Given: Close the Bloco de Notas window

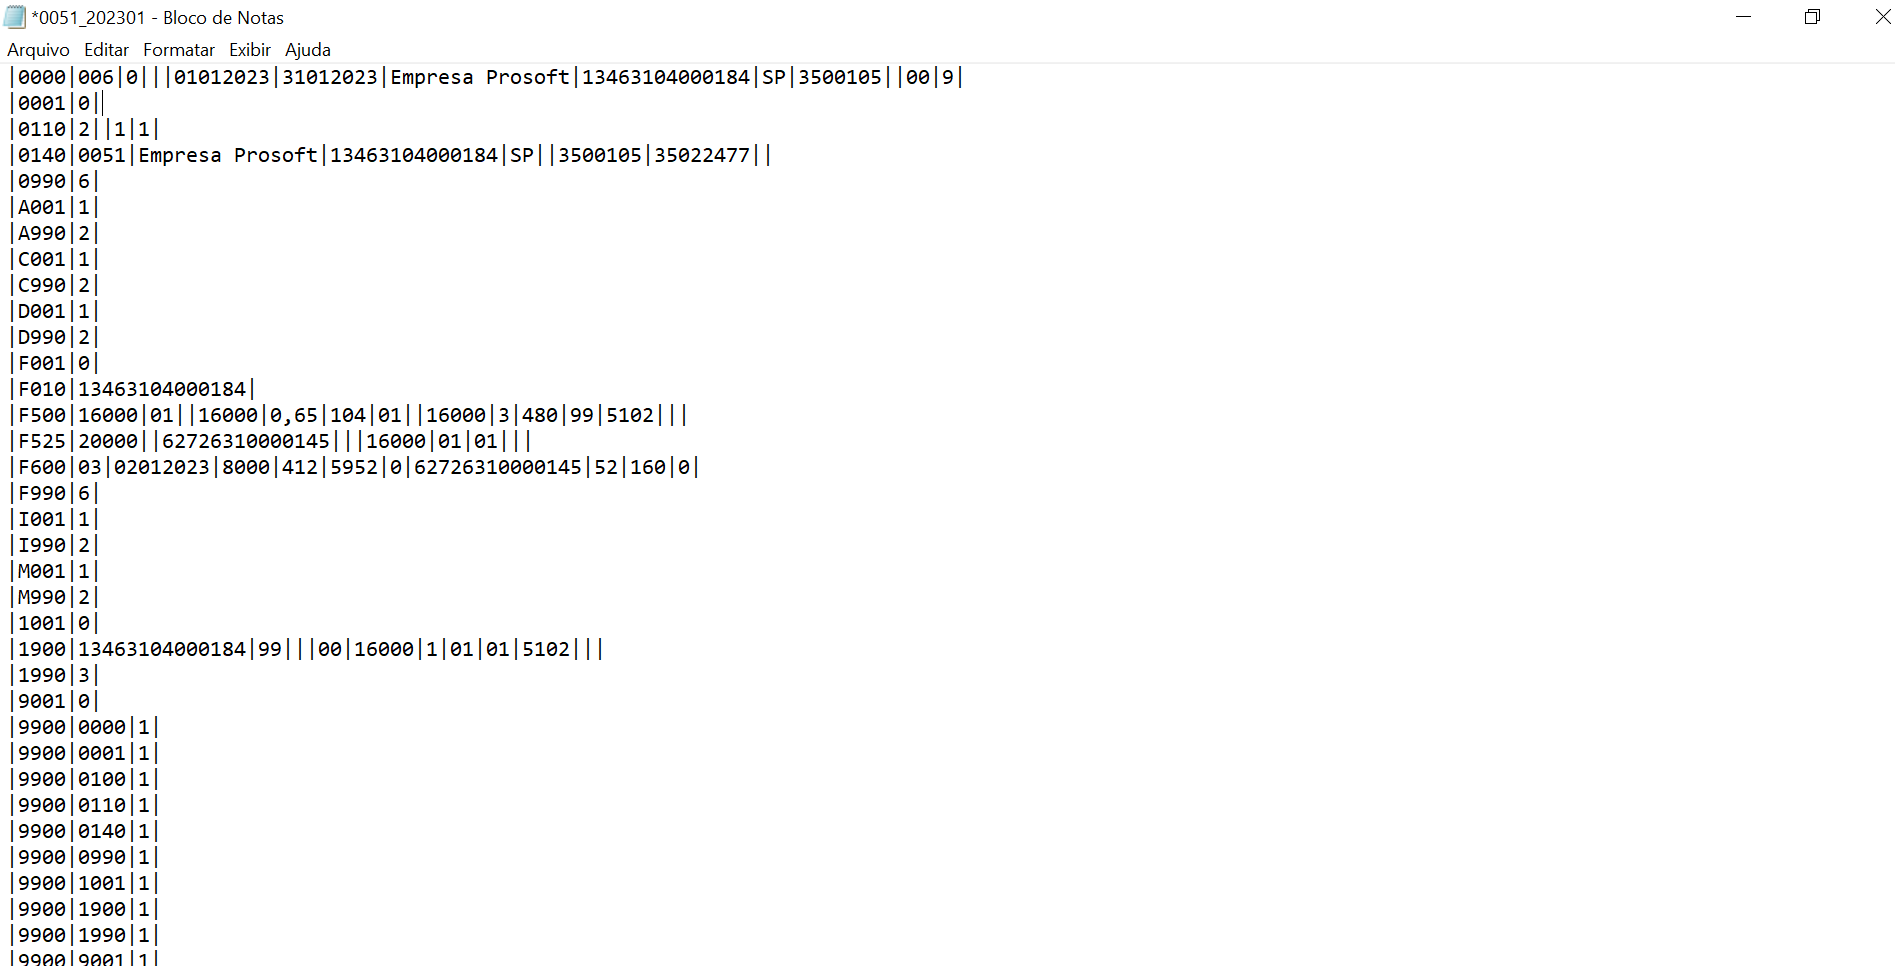Looking at the screenshot, I should (x=1881, y=17).
